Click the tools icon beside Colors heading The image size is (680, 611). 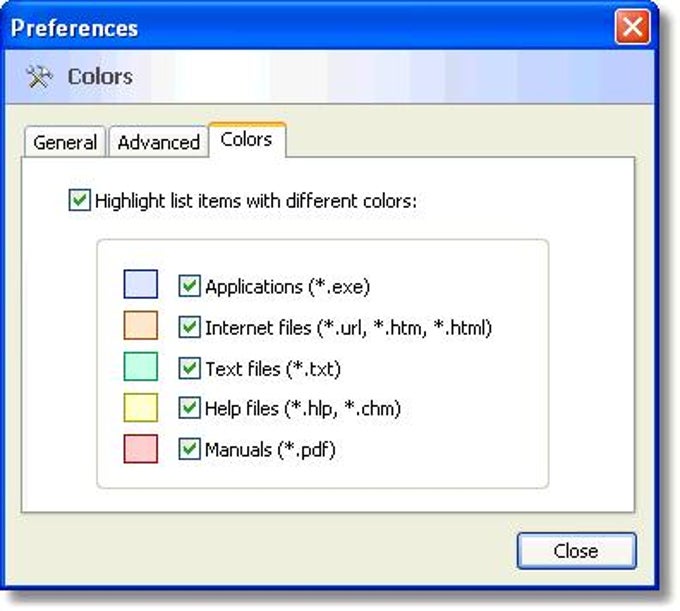click(39, 77)
